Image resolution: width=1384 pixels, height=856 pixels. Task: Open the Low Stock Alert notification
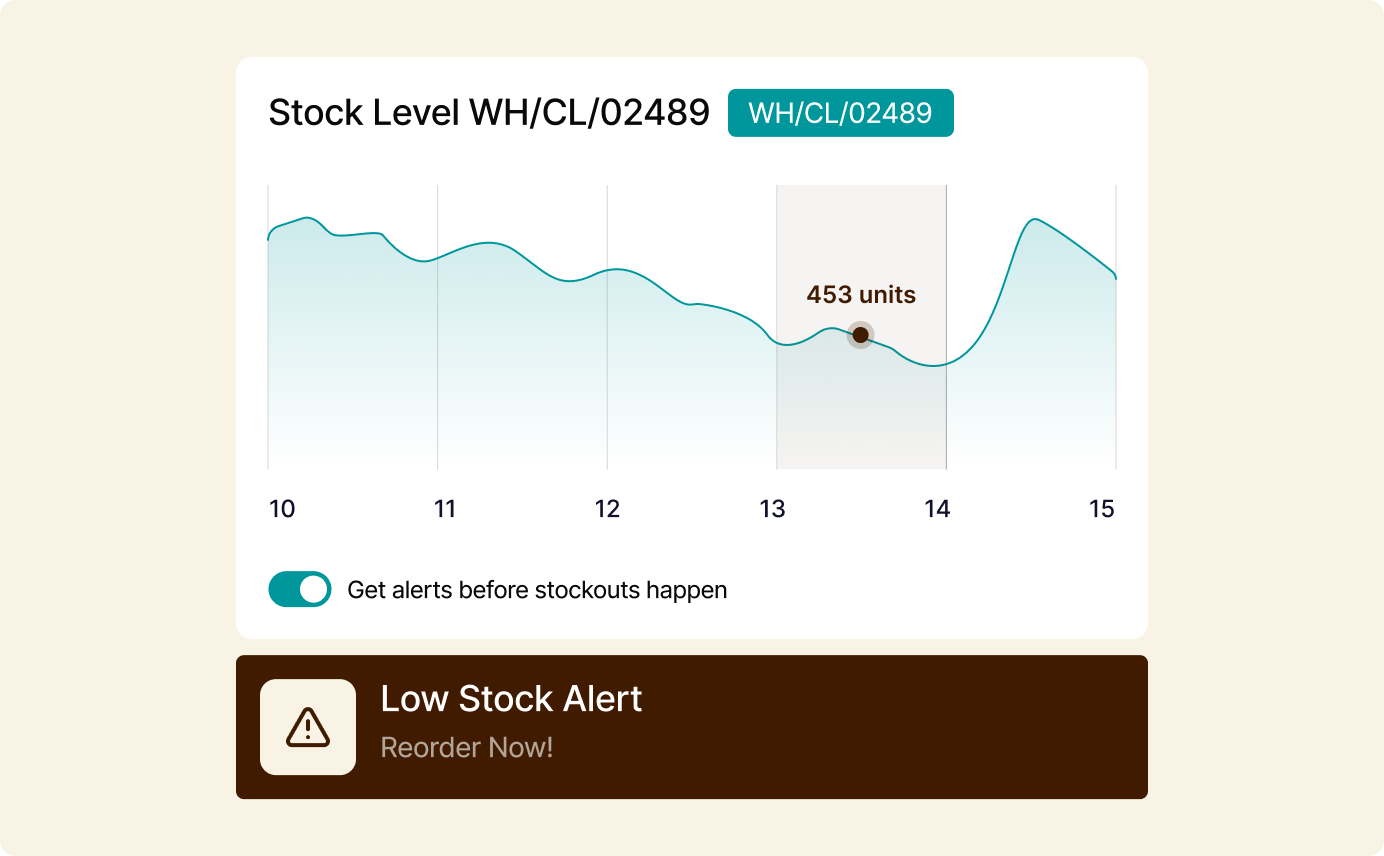click(692, 727)
